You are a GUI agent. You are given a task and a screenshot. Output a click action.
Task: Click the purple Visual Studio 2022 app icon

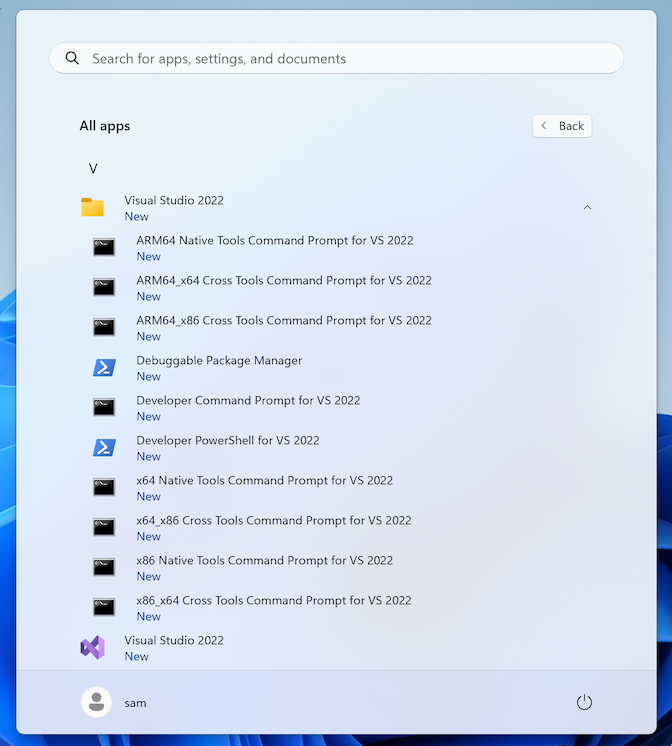coord(92,648)
